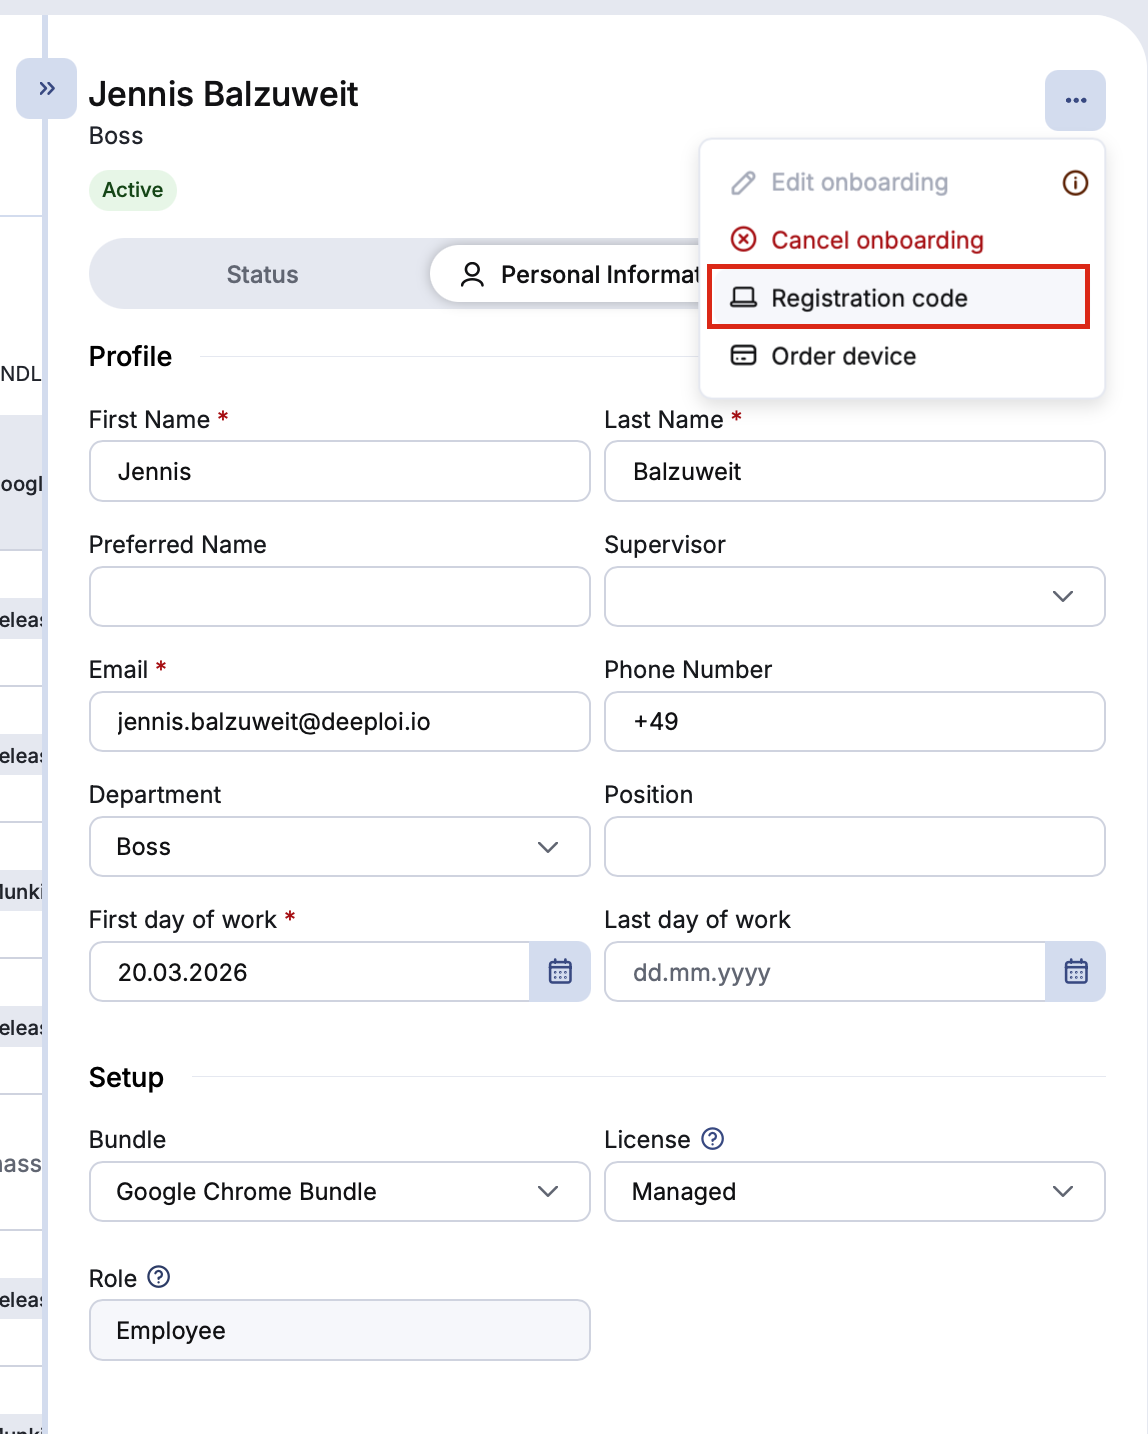The height and width of the screenshot is (1434, 1148).
Task: Open calendar picker for Last day of work
Action: coord(1075,971)
